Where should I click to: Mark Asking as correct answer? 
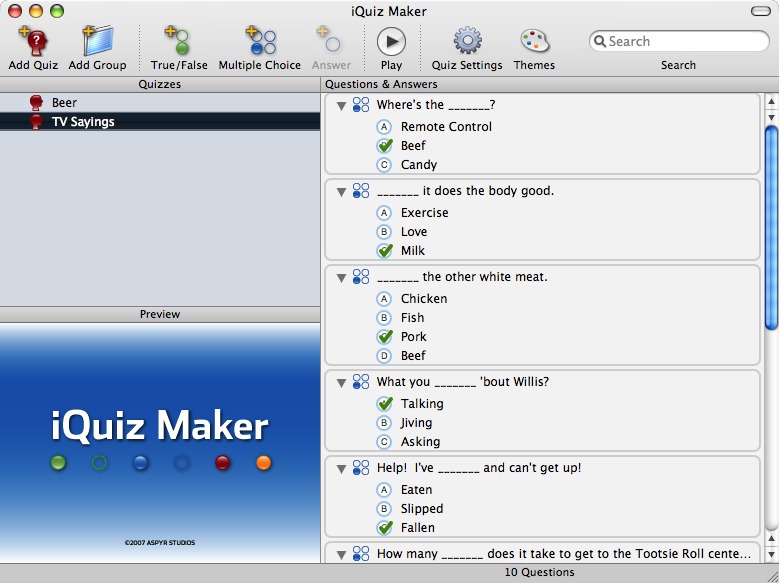(384, 442)
